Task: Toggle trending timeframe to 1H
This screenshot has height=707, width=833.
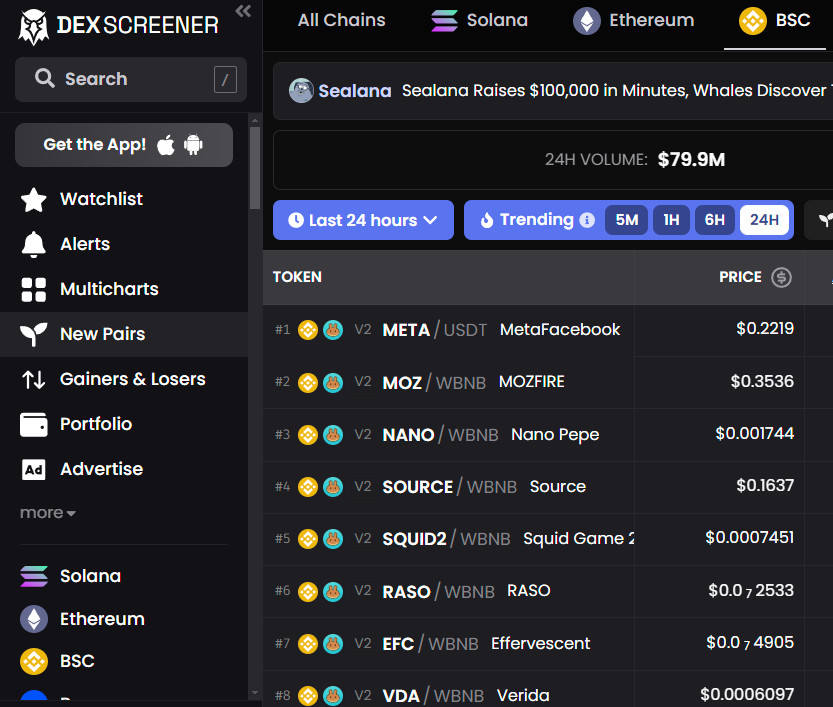Action: coord(672,220)
